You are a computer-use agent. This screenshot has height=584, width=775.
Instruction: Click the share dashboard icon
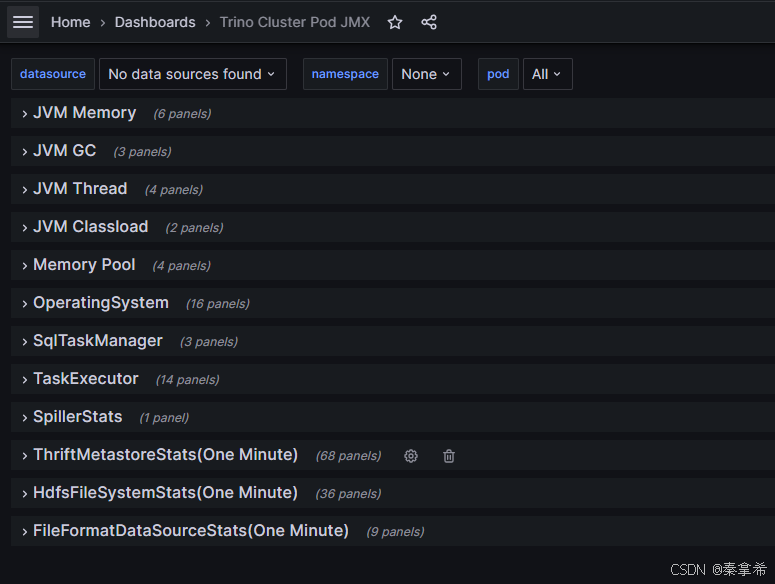(429, 22)
